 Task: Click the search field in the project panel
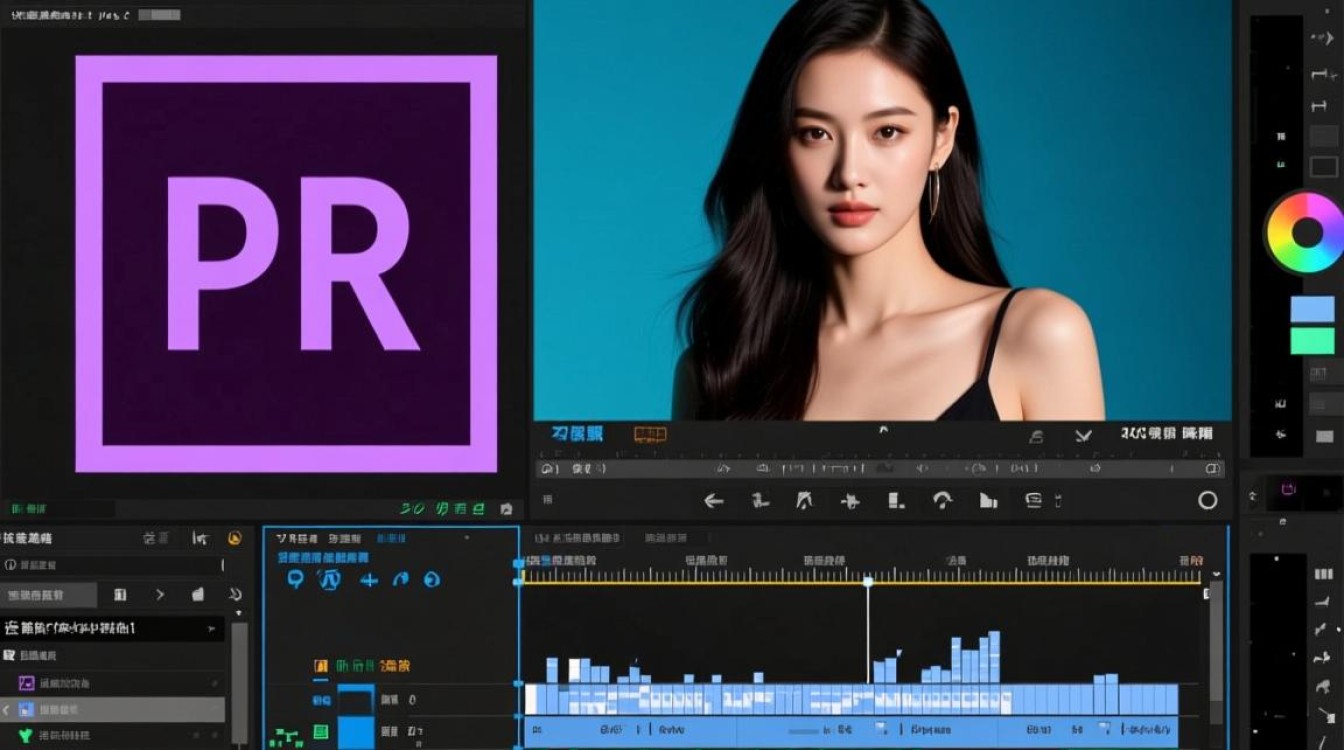coord(113,565)
